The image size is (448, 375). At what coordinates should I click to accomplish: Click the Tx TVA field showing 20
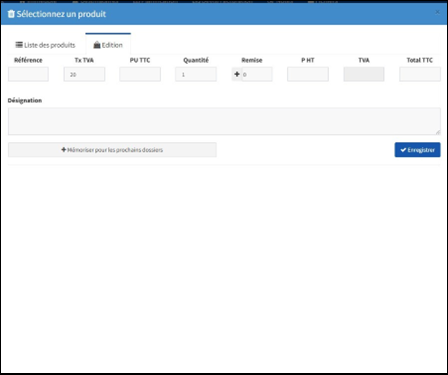click(x=84, y=74)
